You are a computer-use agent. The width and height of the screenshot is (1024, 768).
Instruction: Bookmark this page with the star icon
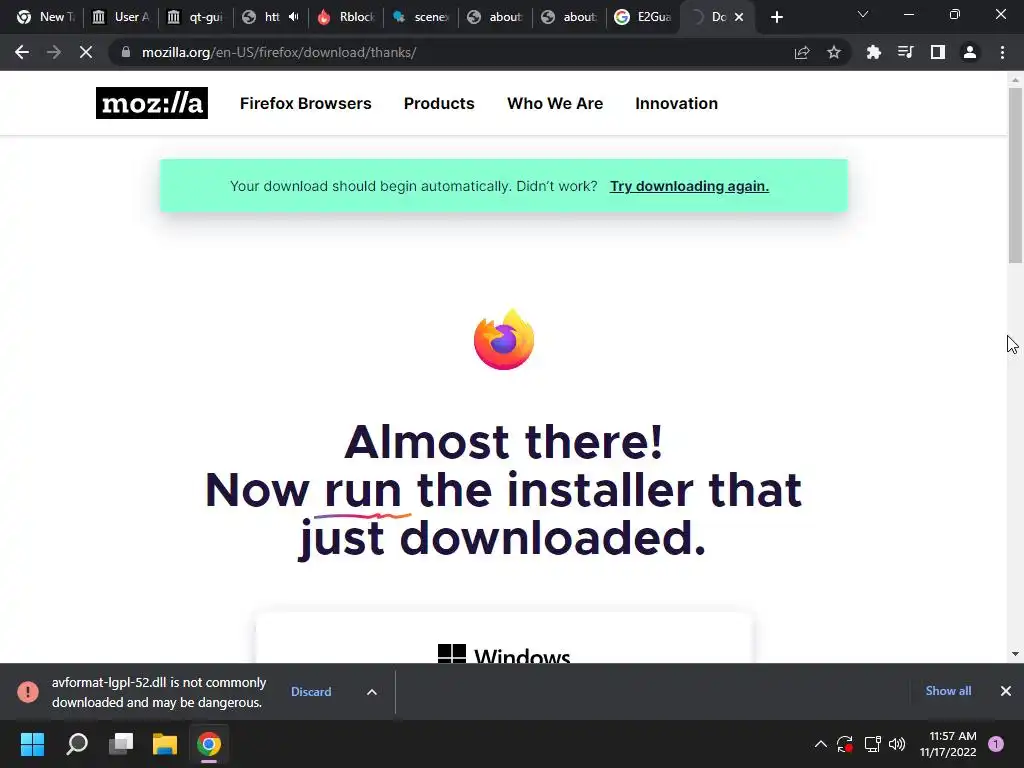(x=834, y=52)
